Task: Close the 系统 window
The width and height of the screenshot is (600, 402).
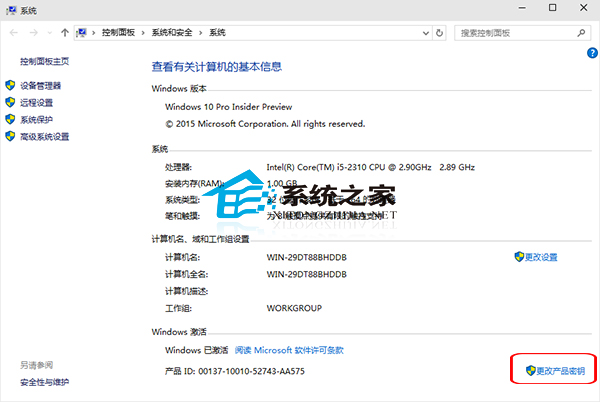Action: [584, 8]
